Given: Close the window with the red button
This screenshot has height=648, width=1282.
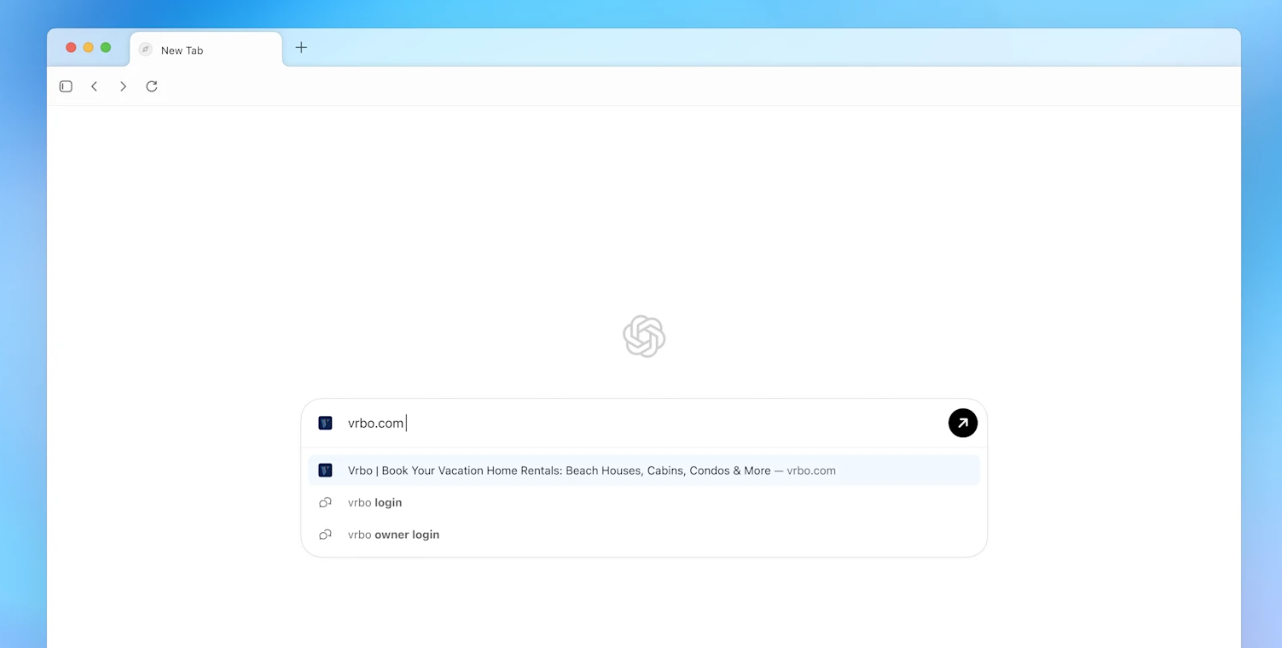Looking at the screenshot, I should click(x=71, y=48).
